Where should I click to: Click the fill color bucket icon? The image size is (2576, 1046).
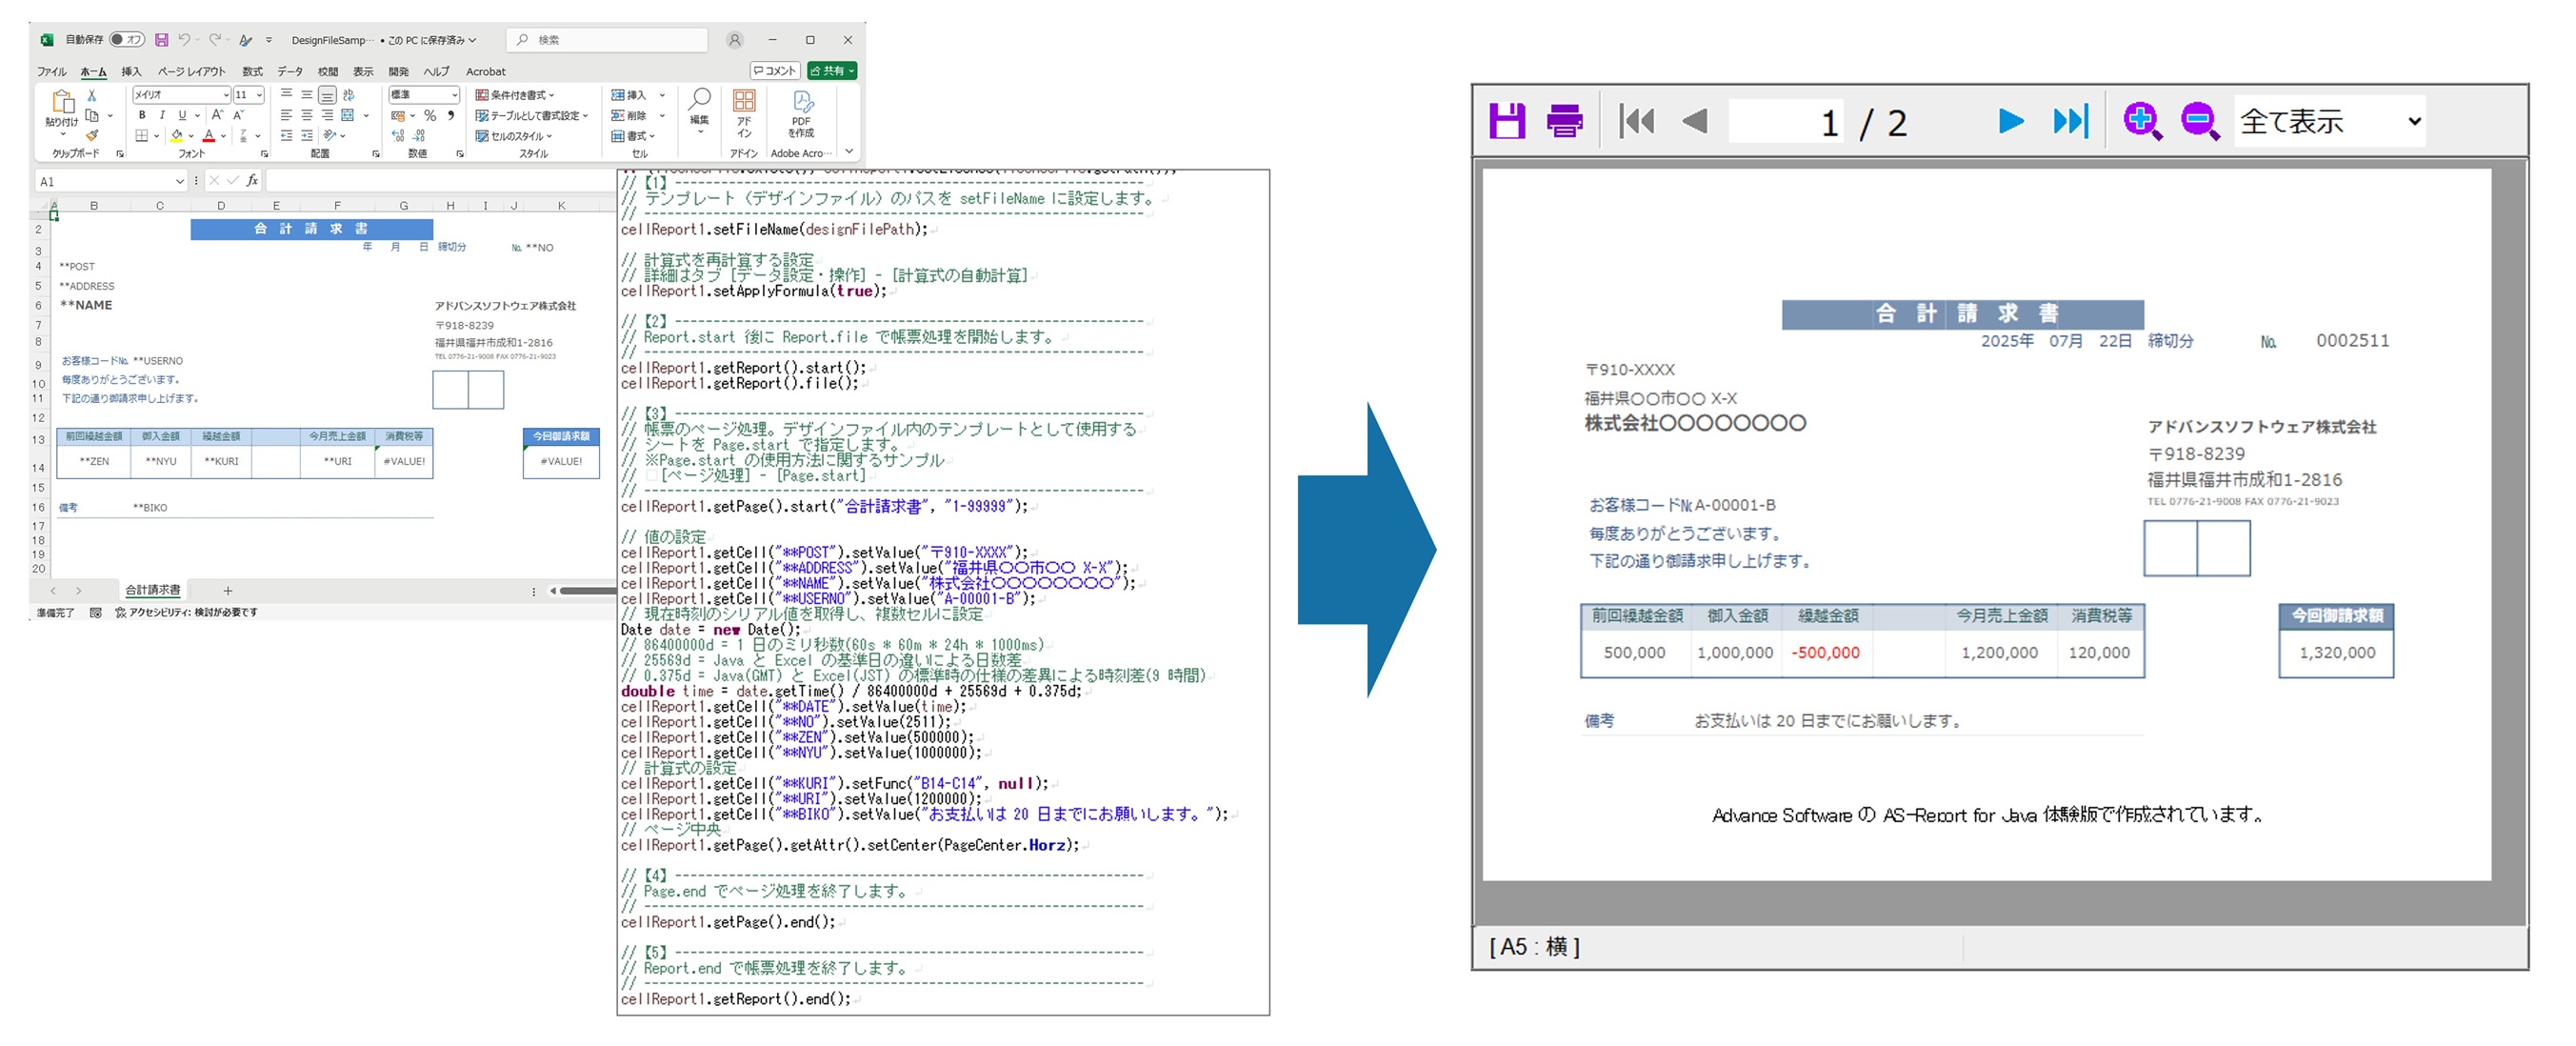pos(177,135)
